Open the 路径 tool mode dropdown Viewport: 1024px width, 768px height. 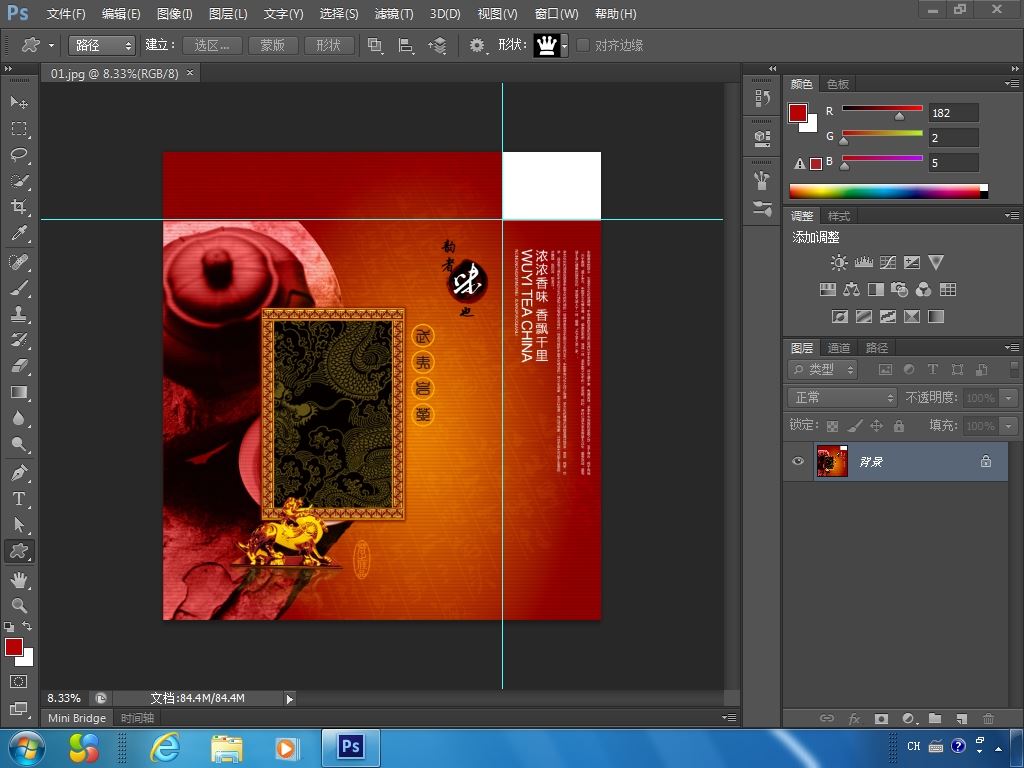101,45
